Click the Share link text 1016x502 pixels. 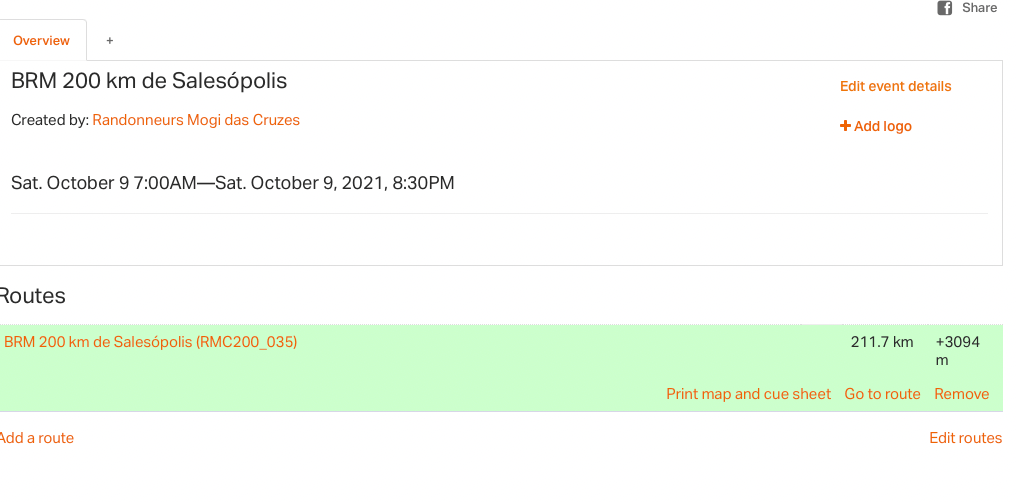coord(979,8)
